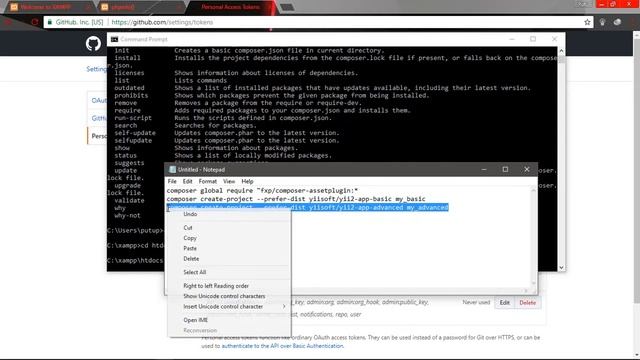Click the GitHub octocat logo
Image resolution: width=640 pixels, height=360 pixels.
(93, 43)
